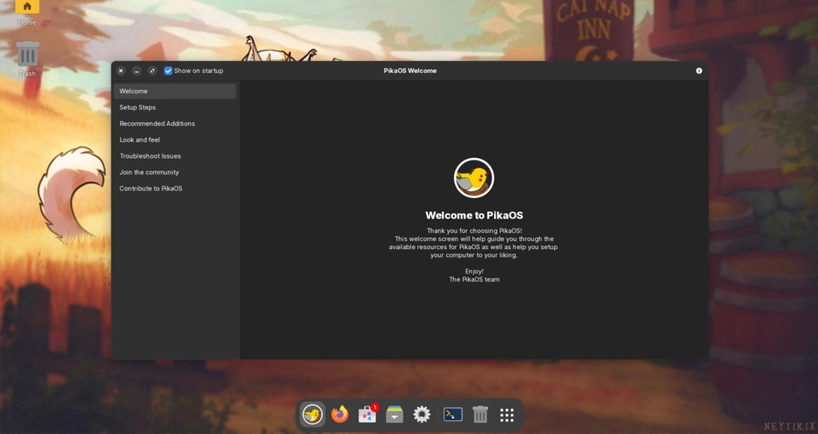Select Join the community in the sidebar

click(149, 172)
